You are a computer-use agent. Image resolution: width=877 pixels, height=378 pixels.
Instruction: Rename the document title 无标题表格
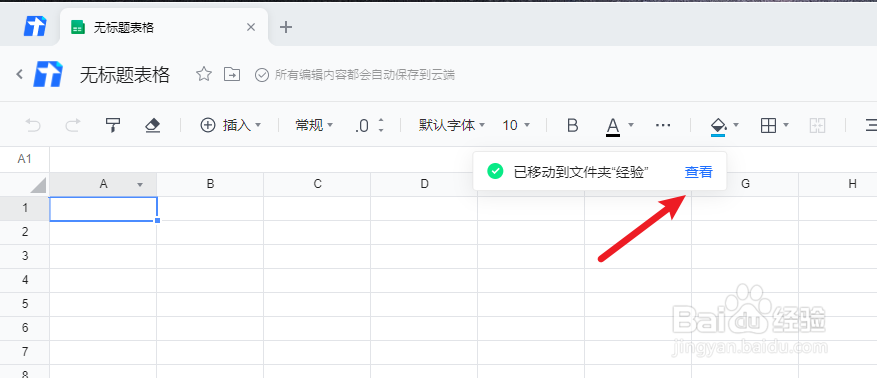[x=125, y=74]
